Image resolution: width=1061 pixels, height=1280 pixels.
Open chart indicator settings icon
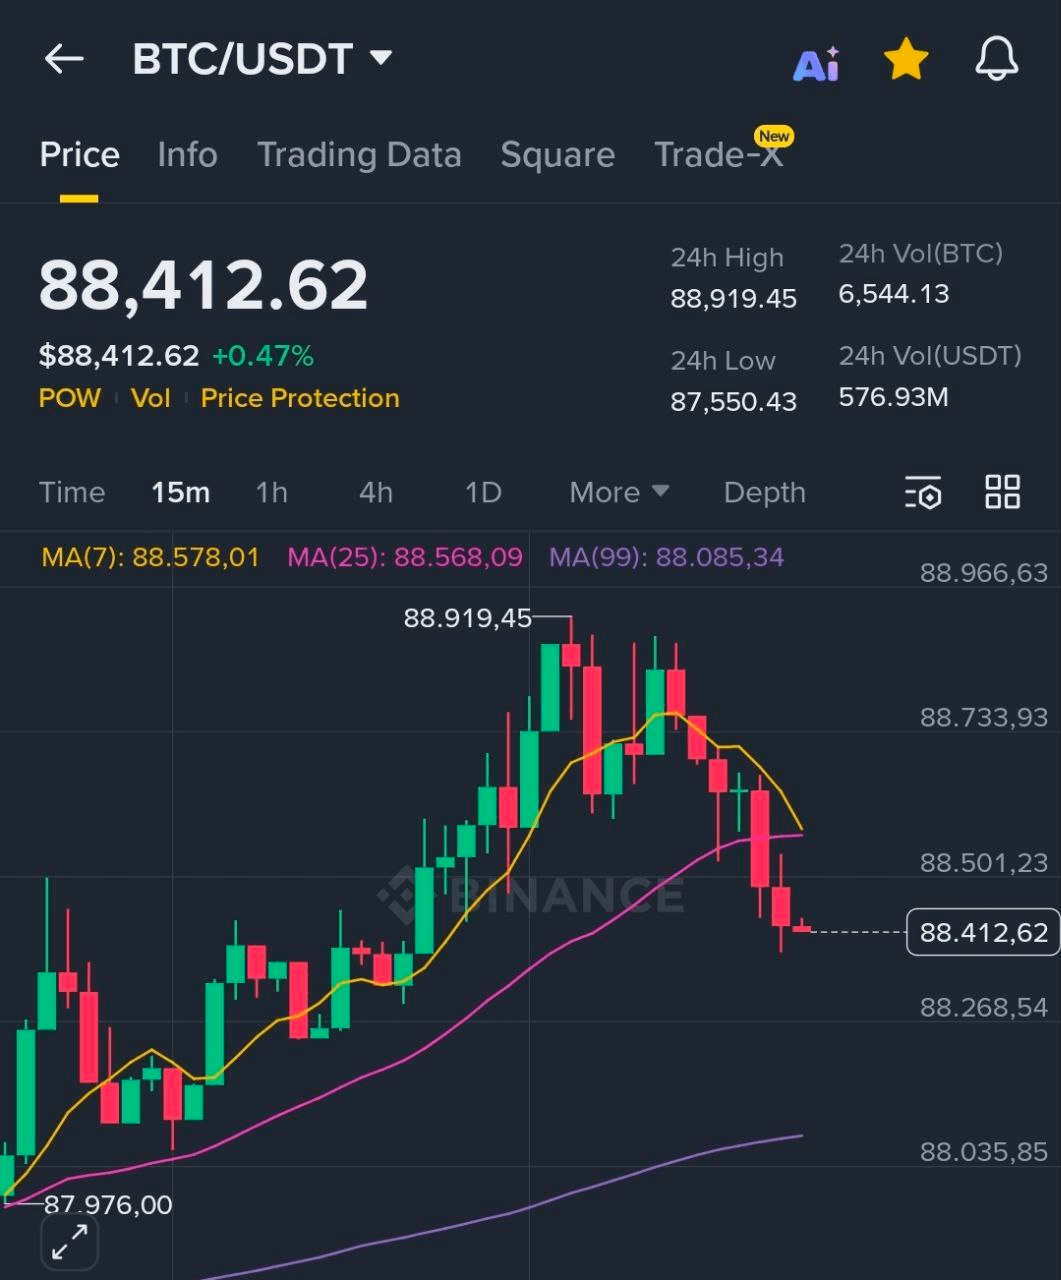(x=923, y=493)
